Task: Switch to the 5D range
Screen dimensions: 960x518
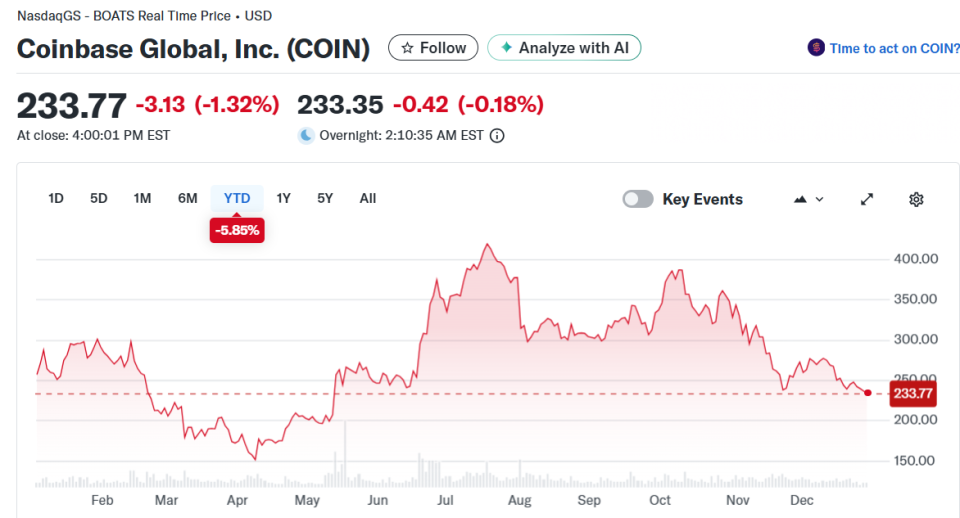Action: point(98,198)
